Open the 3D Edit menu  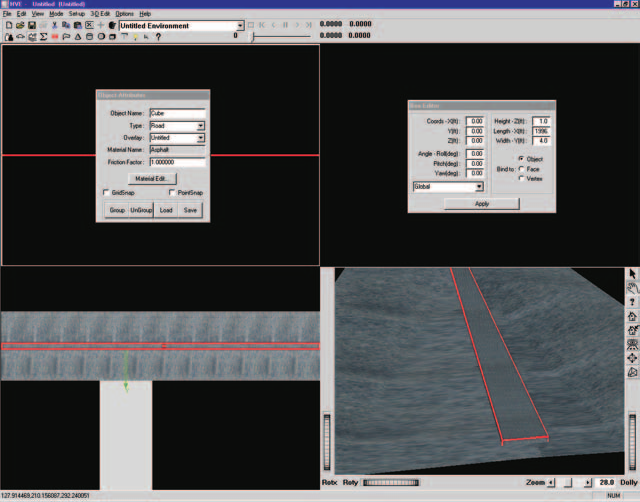click(x=100, y=14)
